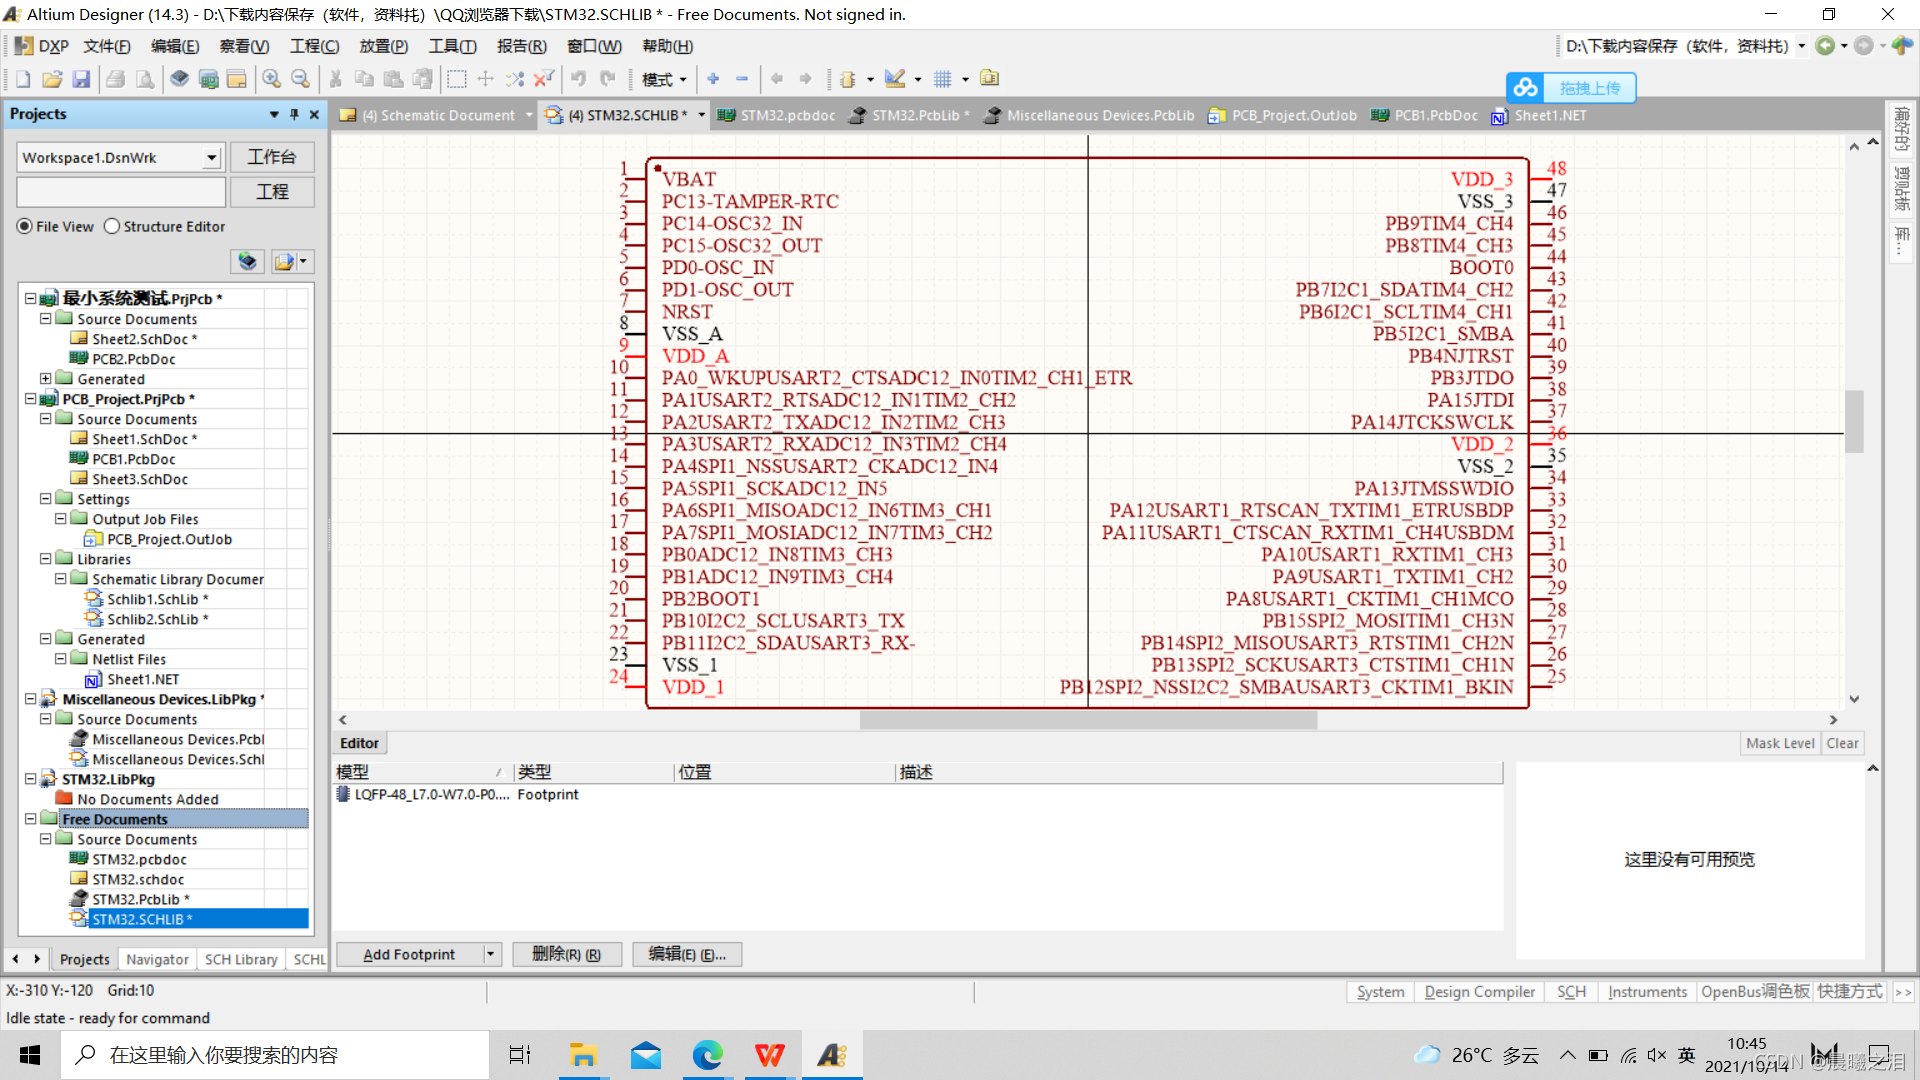Switch to the STM32.PcbLib document tab
The height and width of the screenshot is (1080, 1920).
point(914,115)
